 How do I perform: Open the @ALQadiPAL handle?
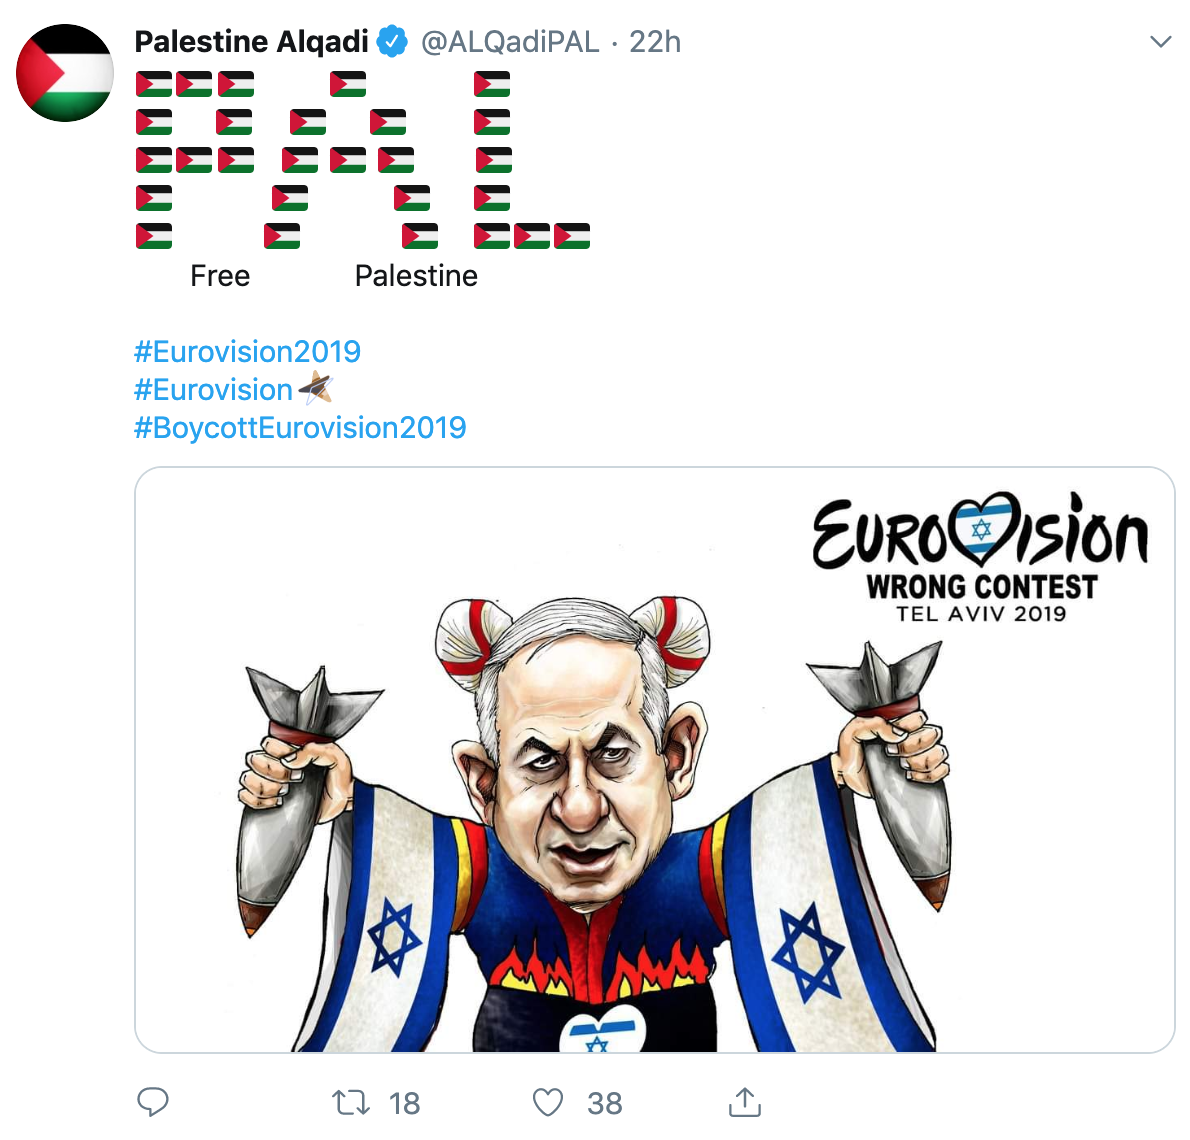click(x=510, y=42)
